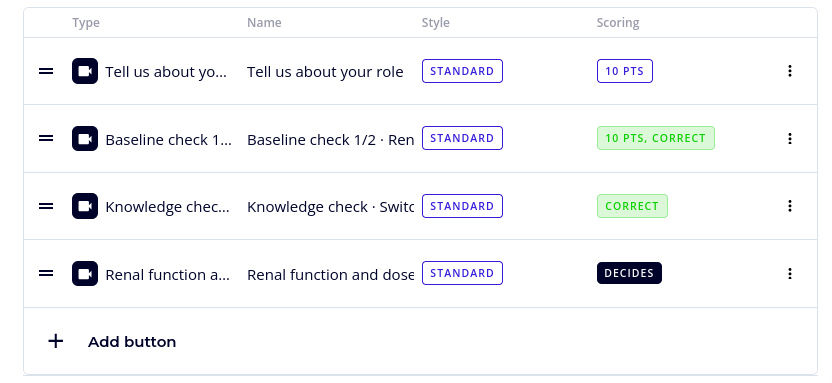Viewport: 832px width, 383px height.
Task: Click STANDARD style badge in Tell us about your role row
Action: [462, 71]
